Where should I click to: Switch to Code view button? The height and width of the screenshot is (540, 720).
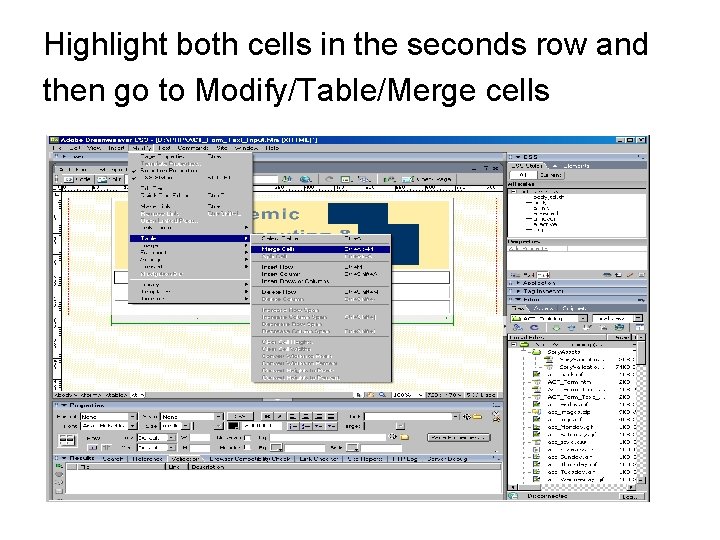[78, 179]
